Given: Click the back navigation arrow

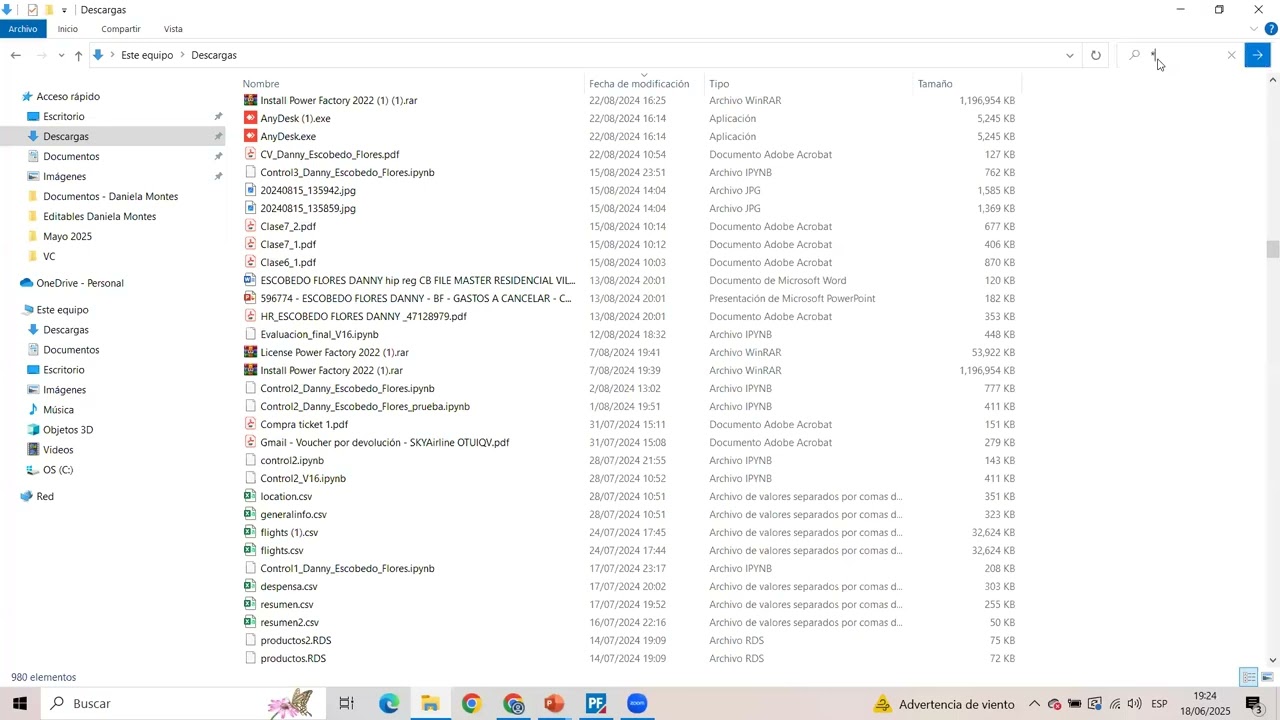Looking at the screenshot, I should tap(16, 55).
